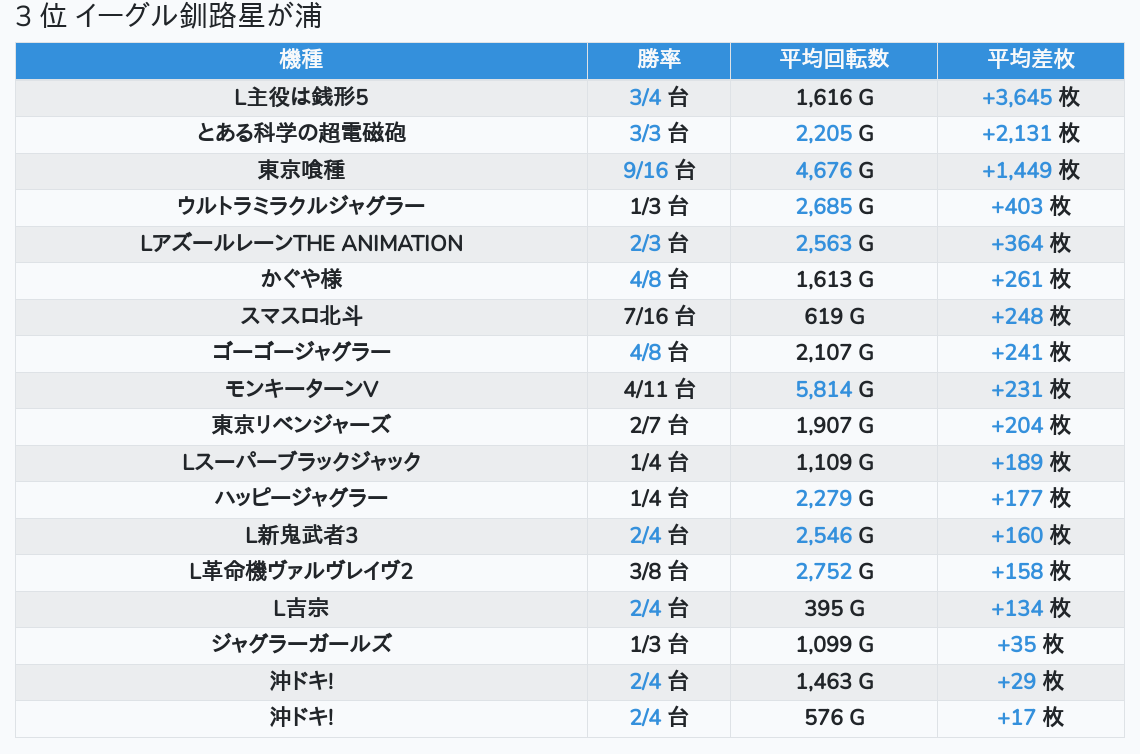
Task: Click the 平均回転数 column header
Action: click(x=833, y=60)
